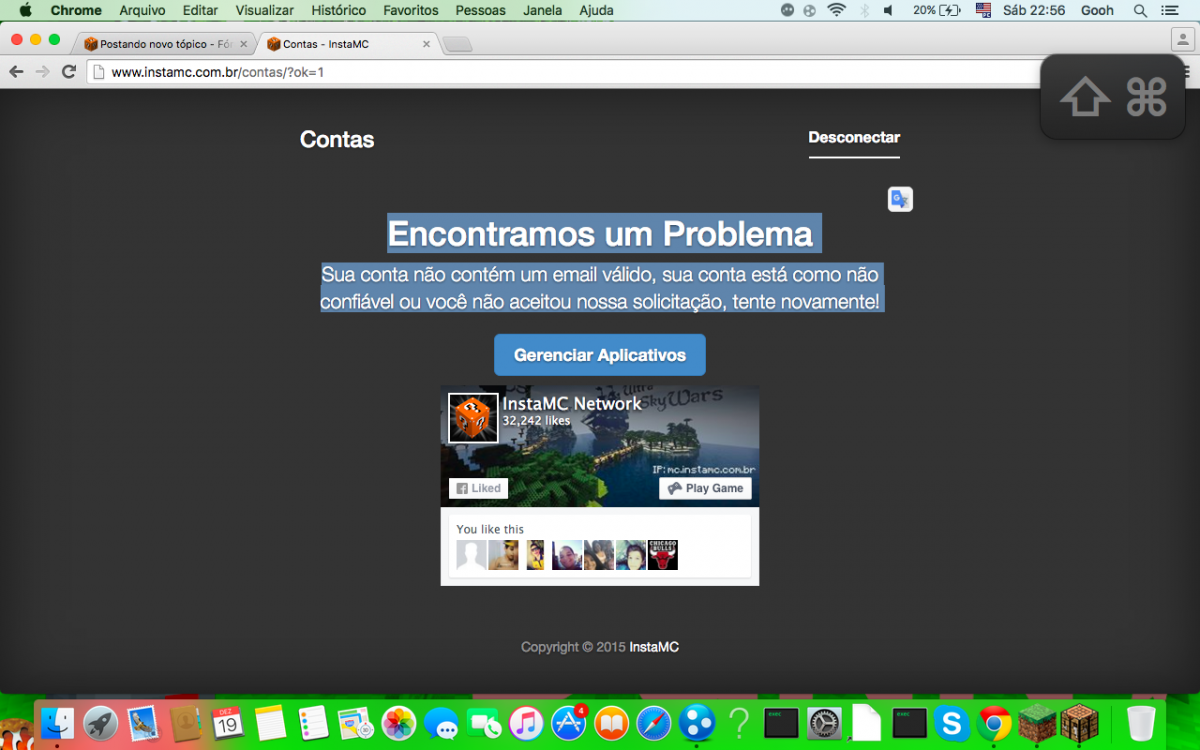Click the InstaMC Network page title

pos(572,404)
